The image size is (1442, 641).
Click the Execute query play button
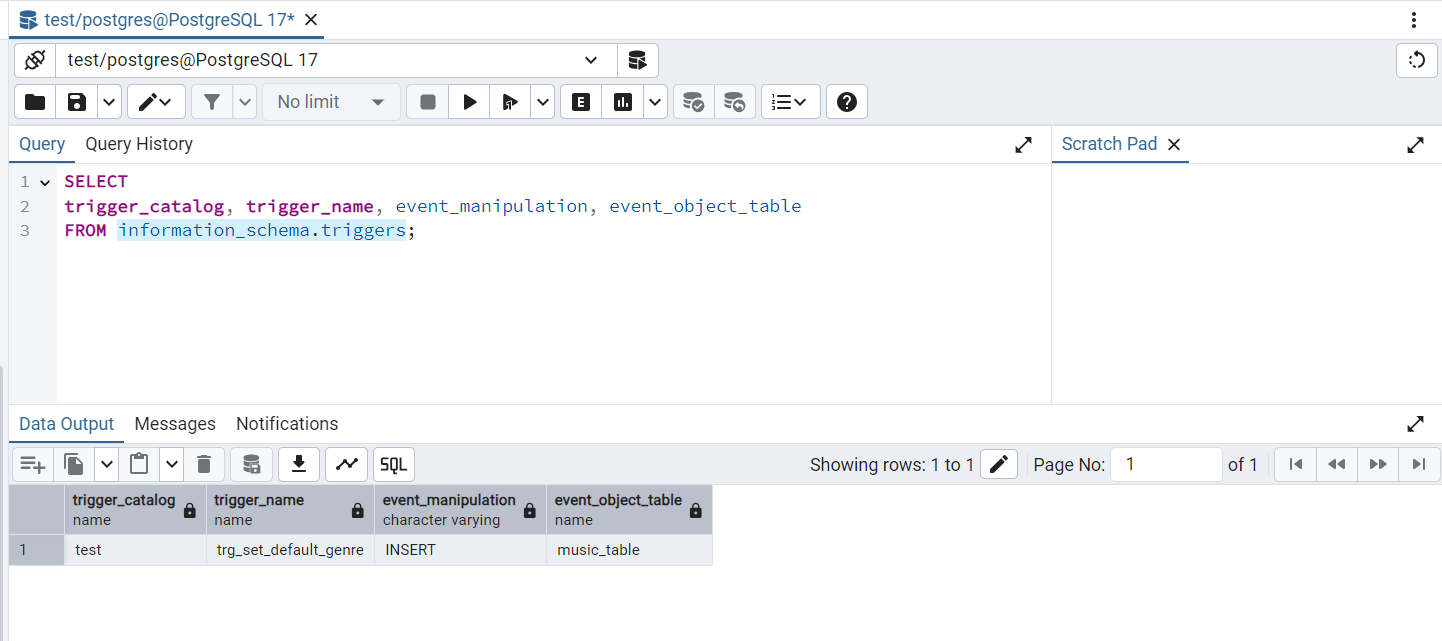point(469,102)
